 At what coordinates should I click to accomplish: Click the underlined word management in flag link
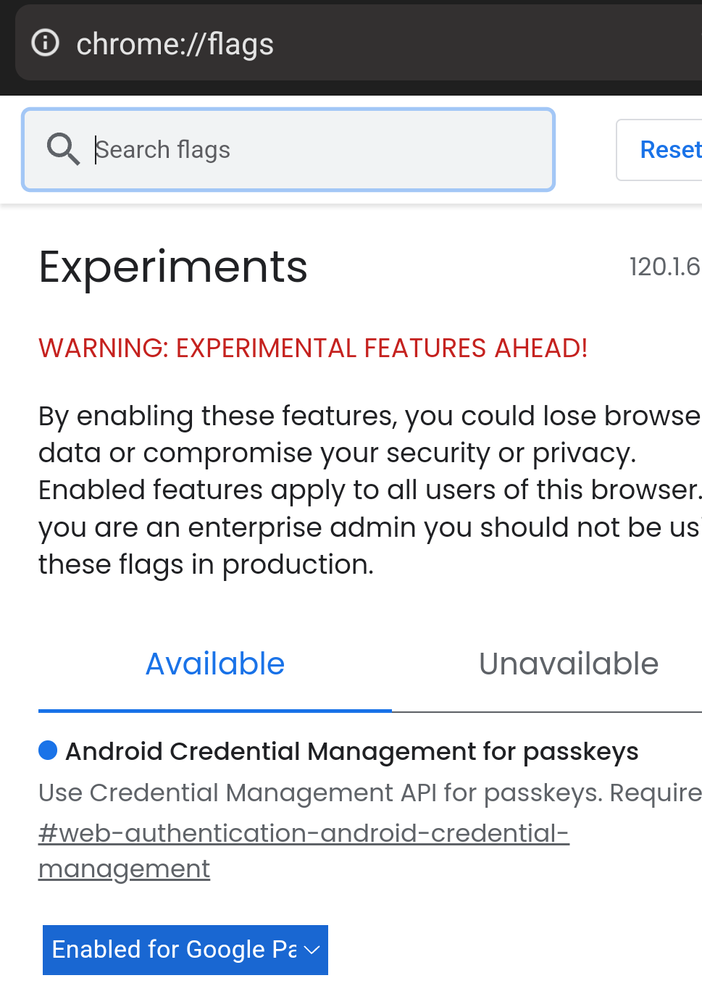pos(124,869)
